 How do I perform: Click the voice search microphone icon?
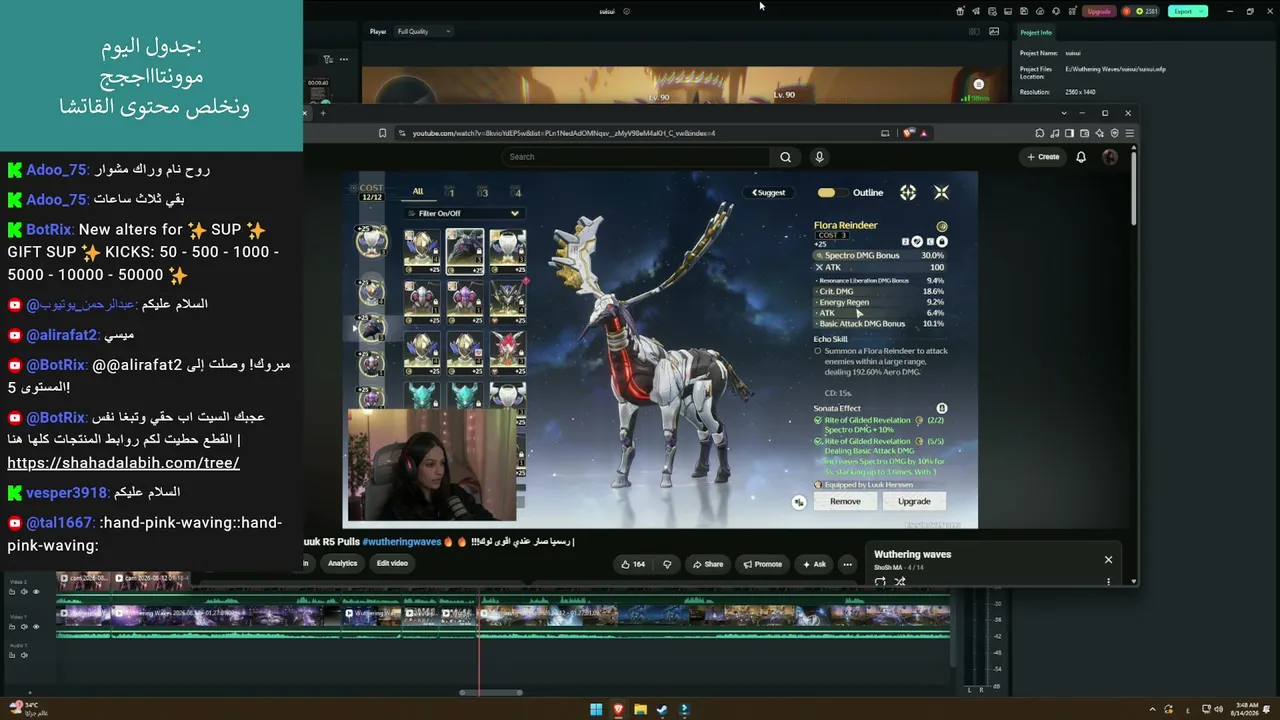click(819, 157)
